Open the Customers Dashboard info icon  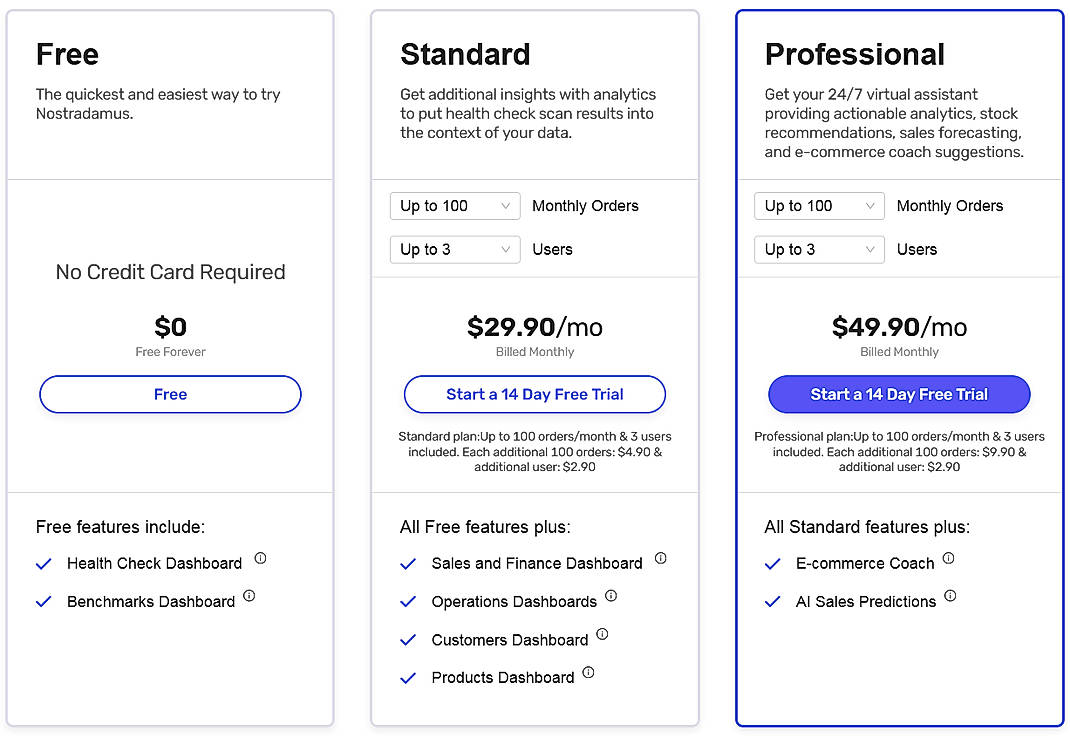(601, 634)
